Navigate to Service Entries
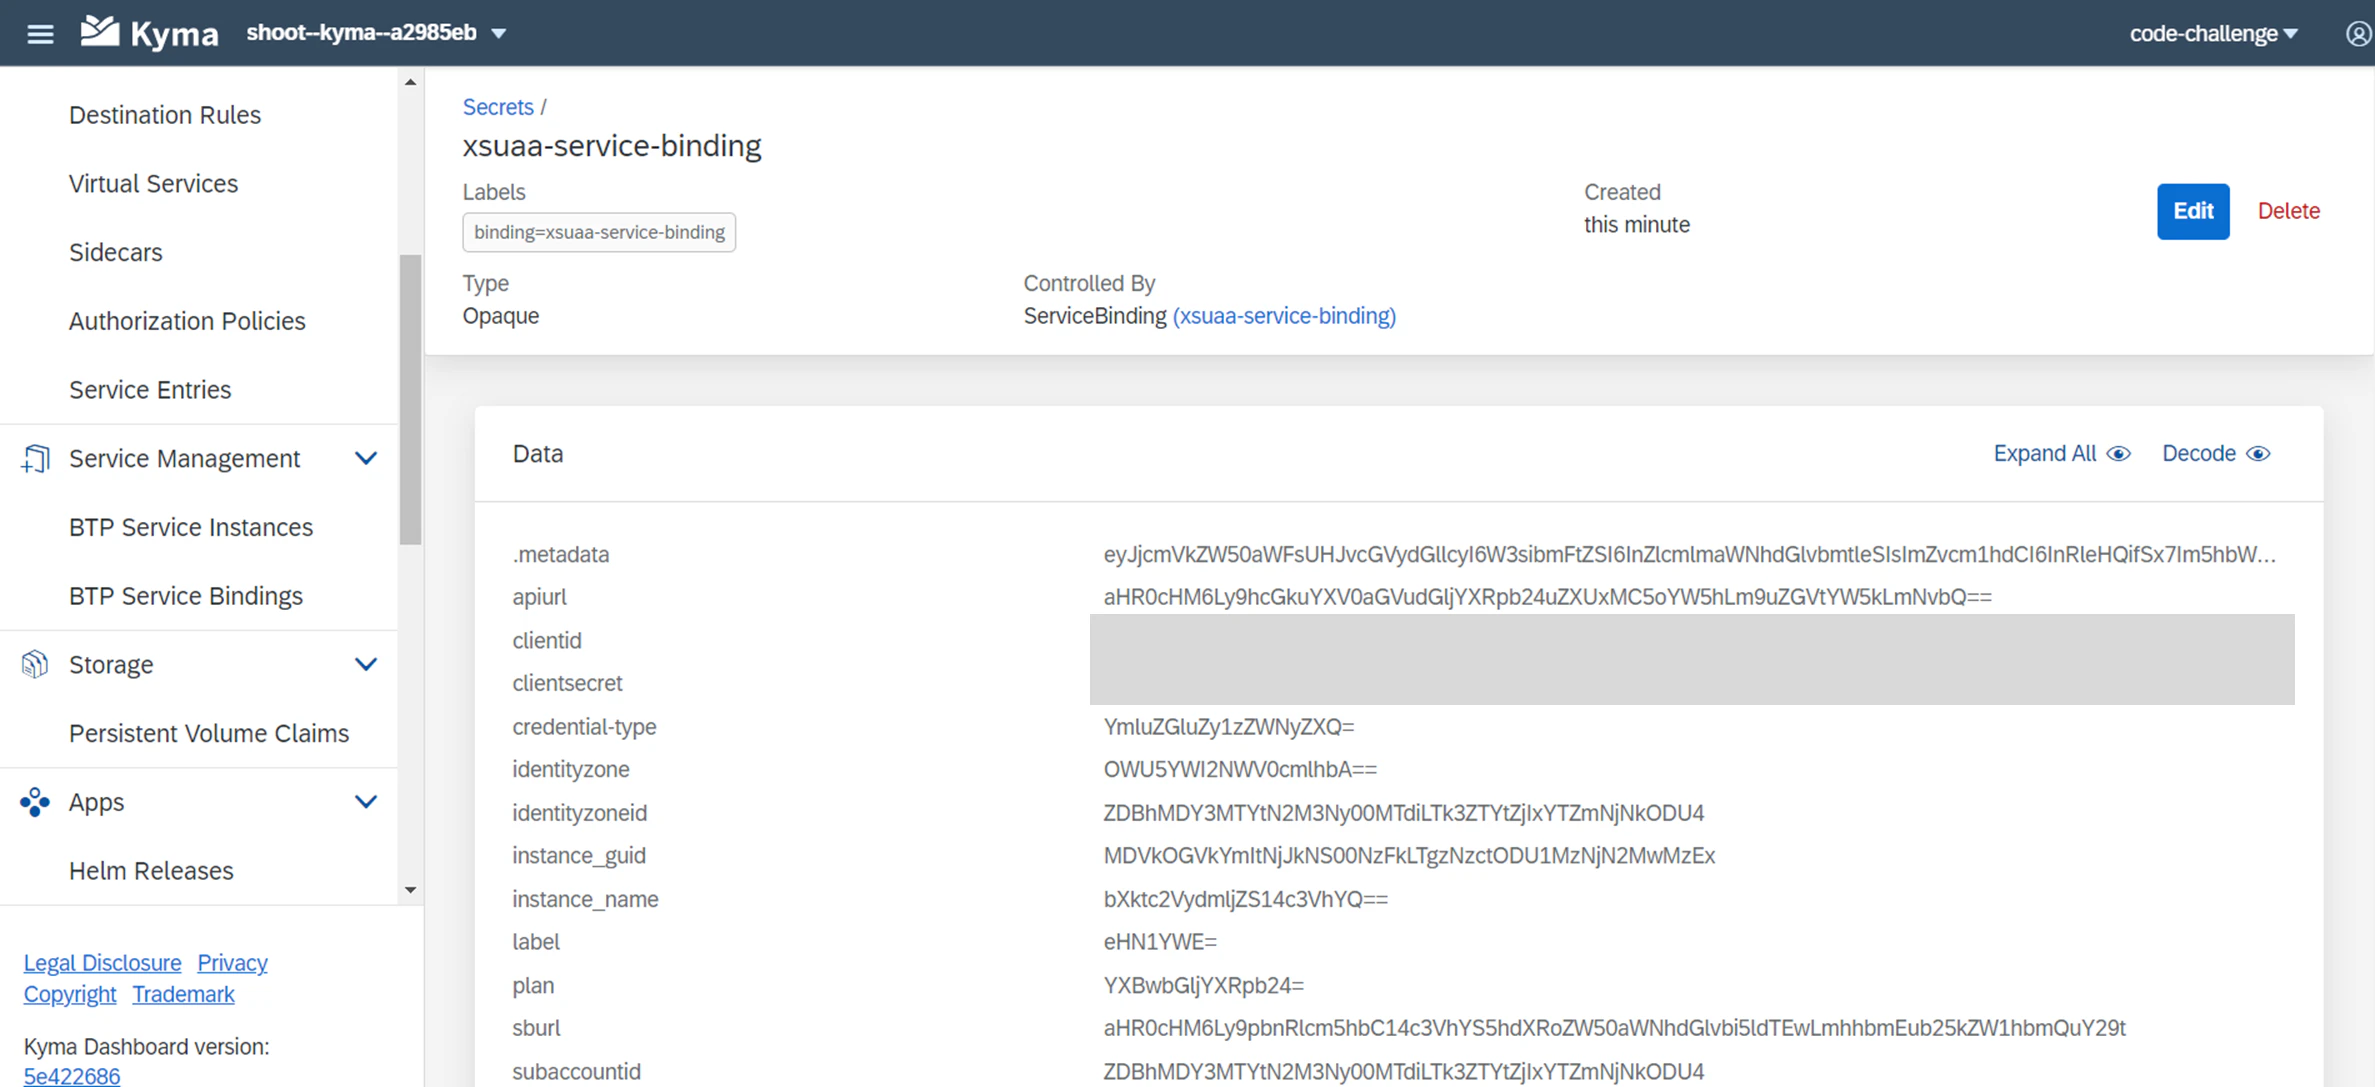This screenshot has height=1087, width=2375. point(150,390)
